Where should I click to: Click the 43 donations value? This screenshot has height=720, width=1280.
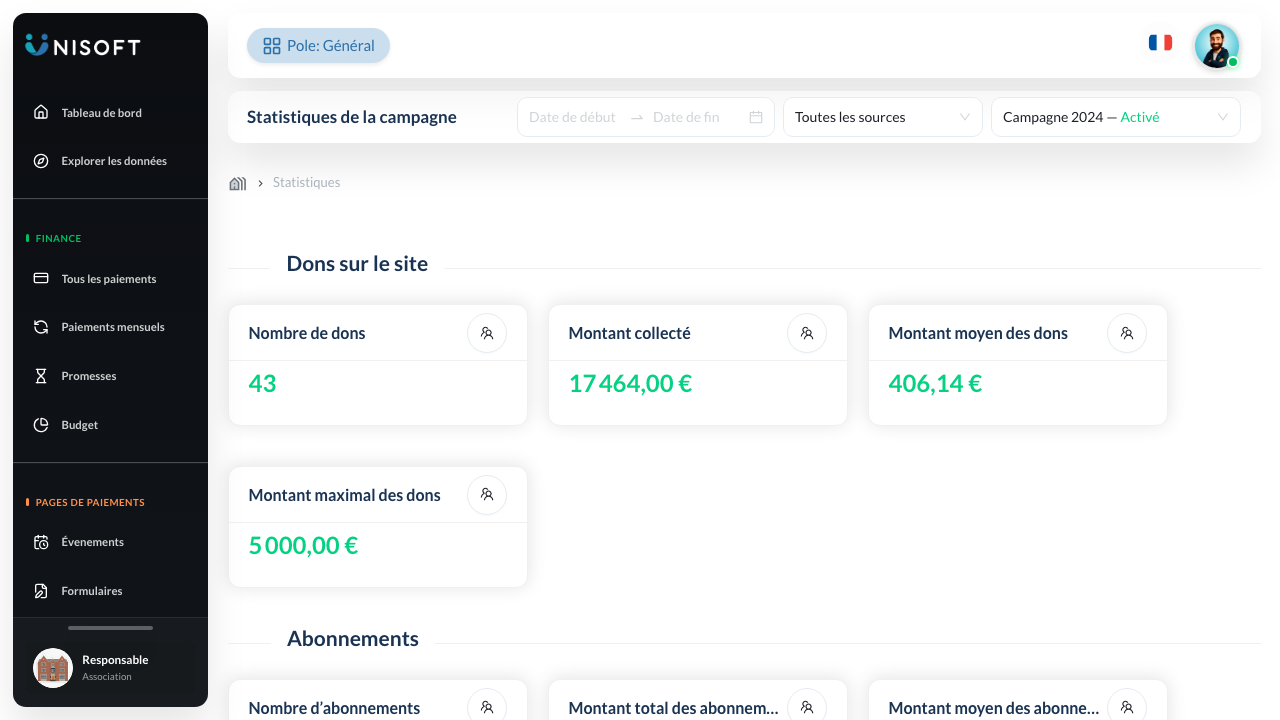262,384
